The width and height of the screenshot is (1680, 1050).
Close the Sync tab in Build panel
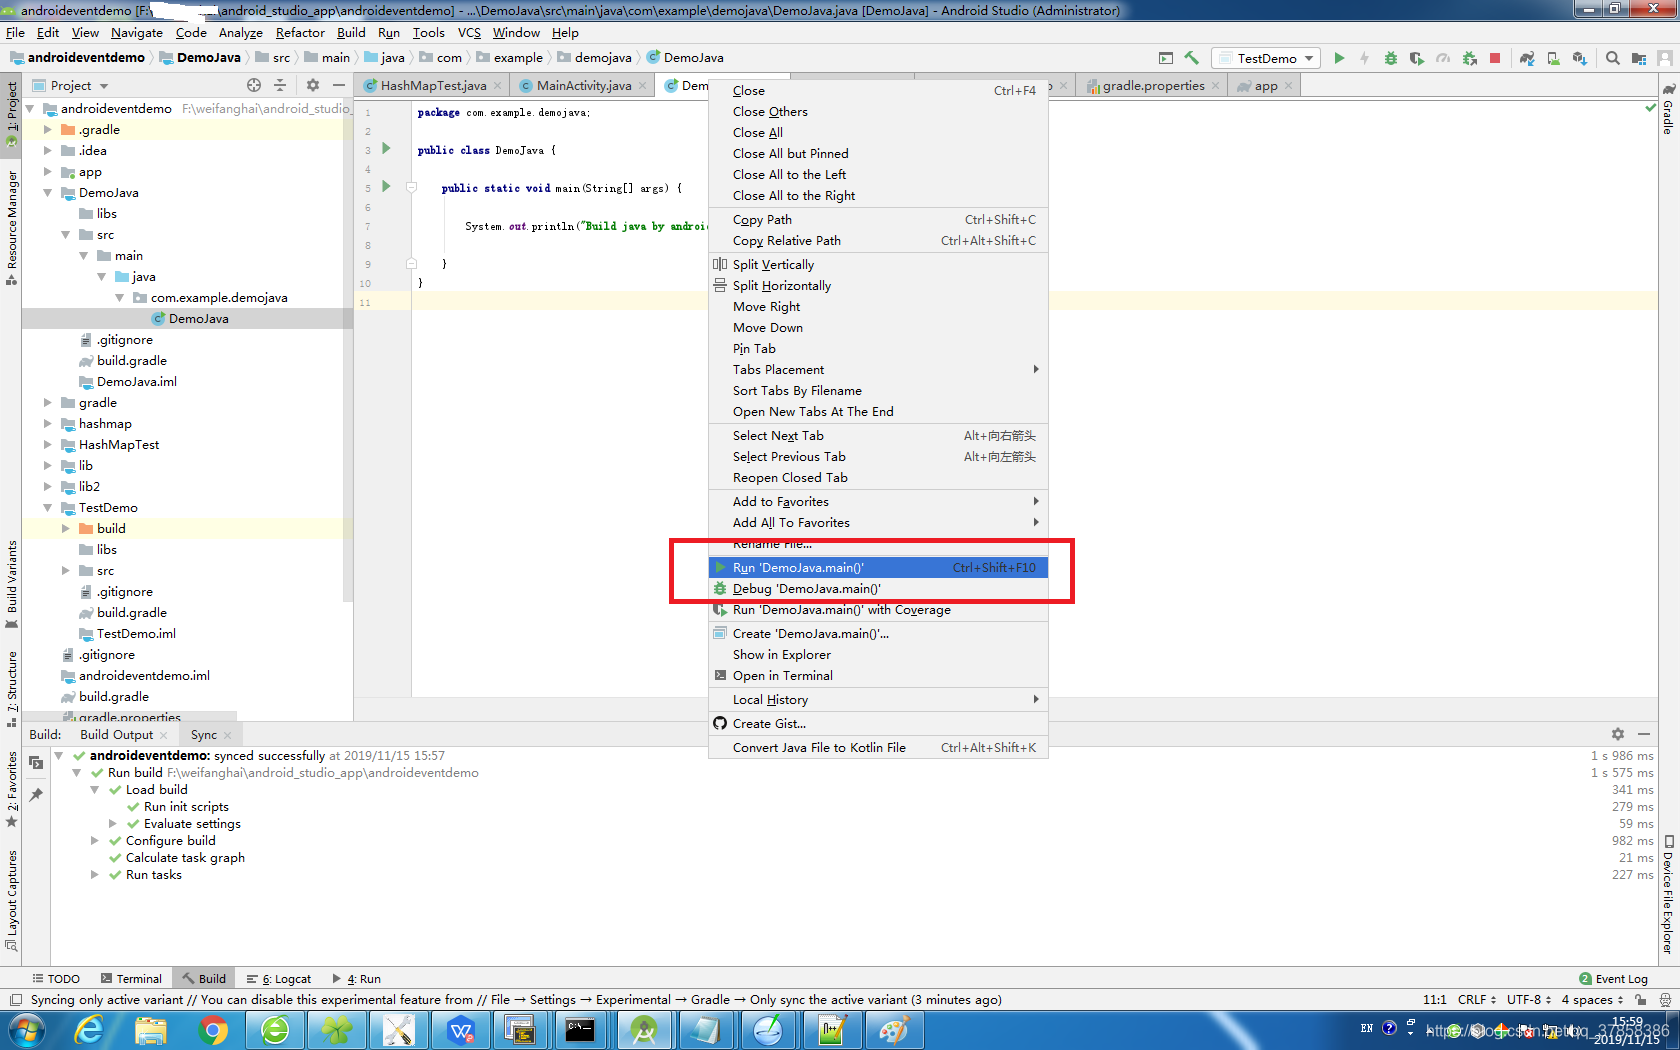(x=227, y=735)
